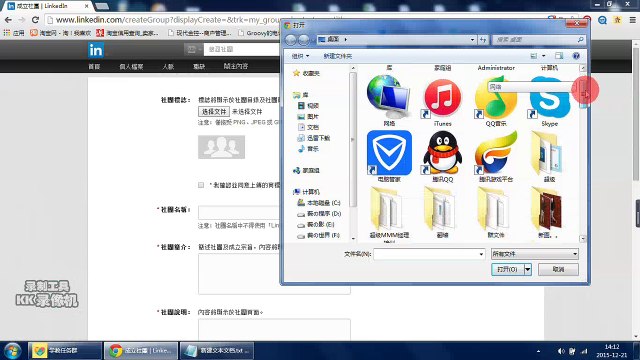Screen dimensions: 640x360
Task: Open the 关注内容 nav item
Action: coord(236,67)
